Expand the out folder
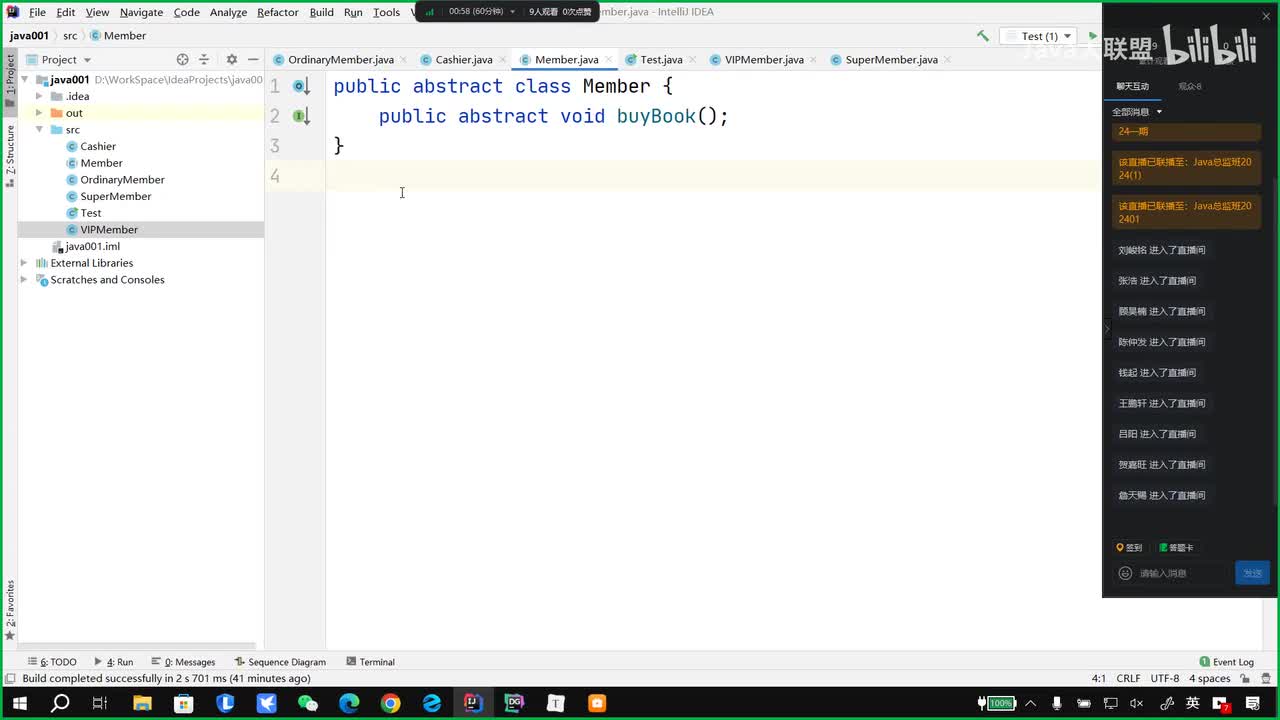This screenshot has width=1280, height=720. [38, 113]
